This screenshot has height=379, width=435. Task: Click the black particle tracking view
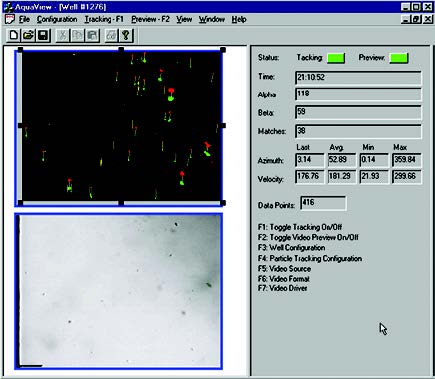[121, 126]
